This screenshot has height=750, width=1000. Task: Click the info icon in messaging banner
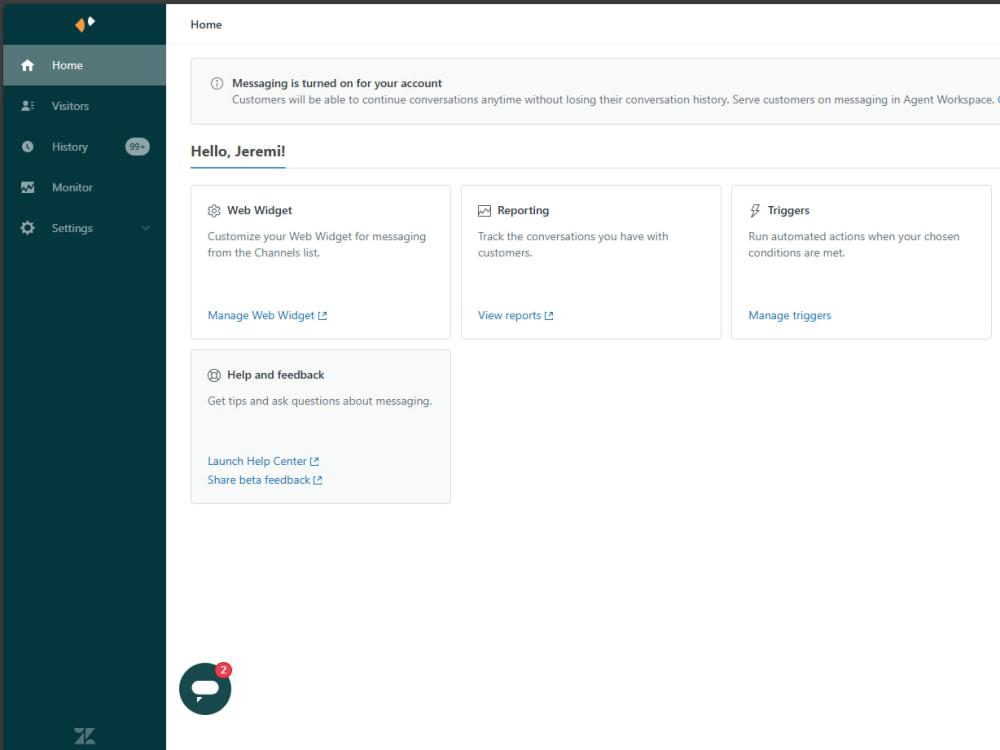217,84
